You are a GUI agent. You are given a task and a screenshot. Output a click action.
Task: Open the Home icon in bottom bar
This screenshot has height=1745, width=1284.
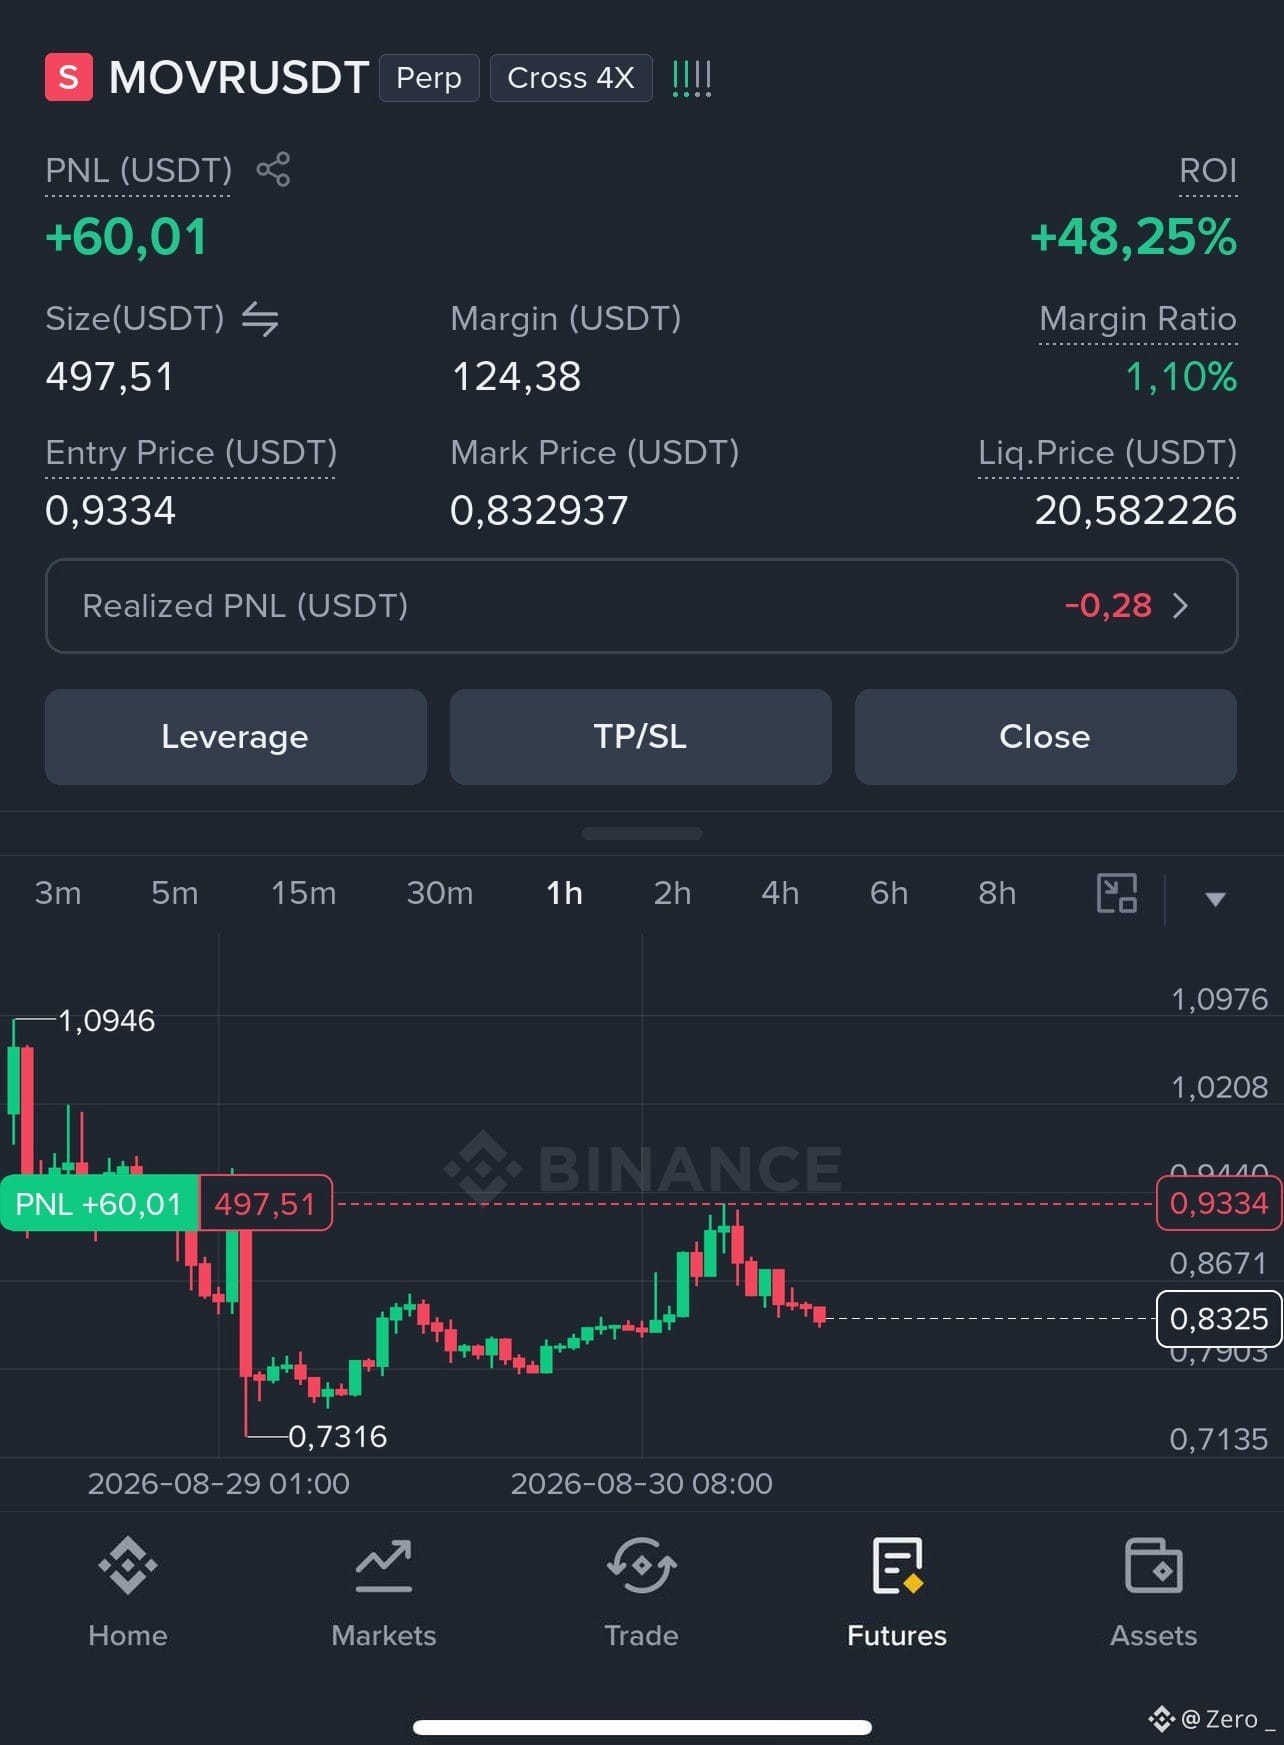point(128,1566)
